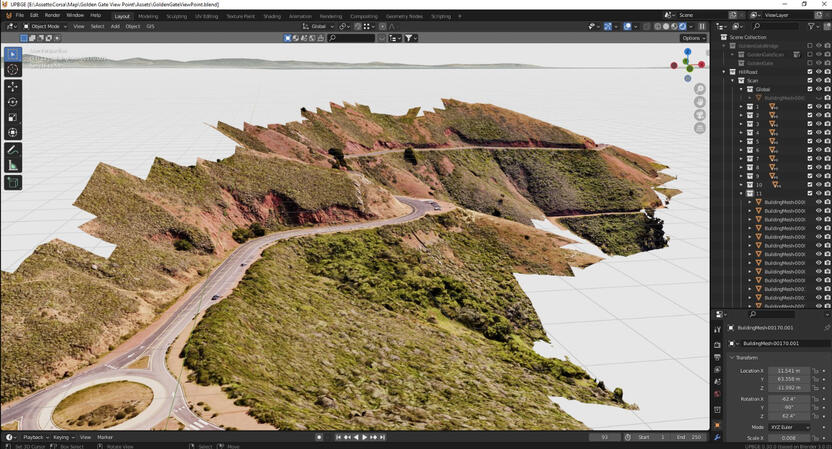Collapse the Transform panel
This screenshot has height=449, width=832.
click(745, 357)
